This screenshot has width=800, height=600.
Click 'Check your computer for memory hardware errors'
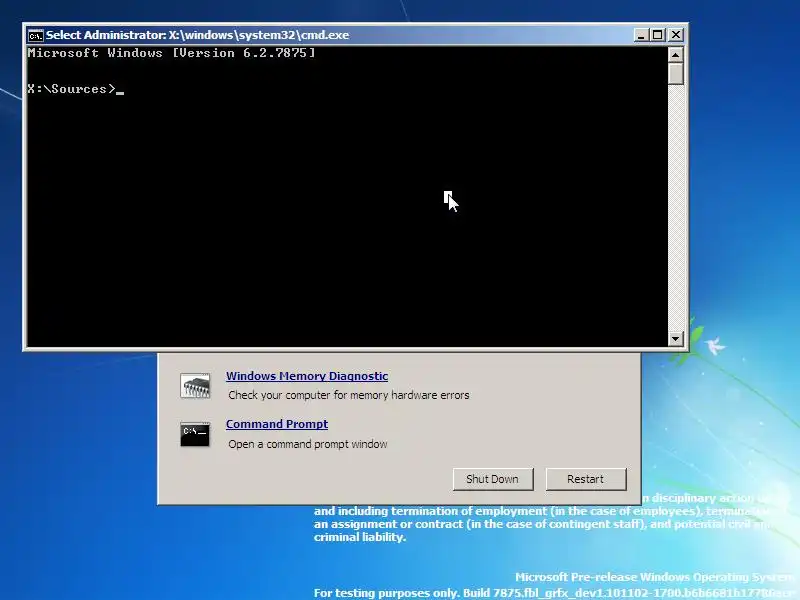[348, 395]
